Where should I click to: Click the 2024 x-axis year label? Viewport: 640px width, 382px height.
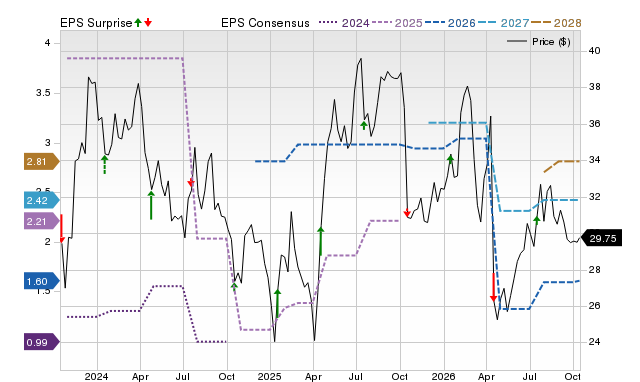(x=96, y=376)
